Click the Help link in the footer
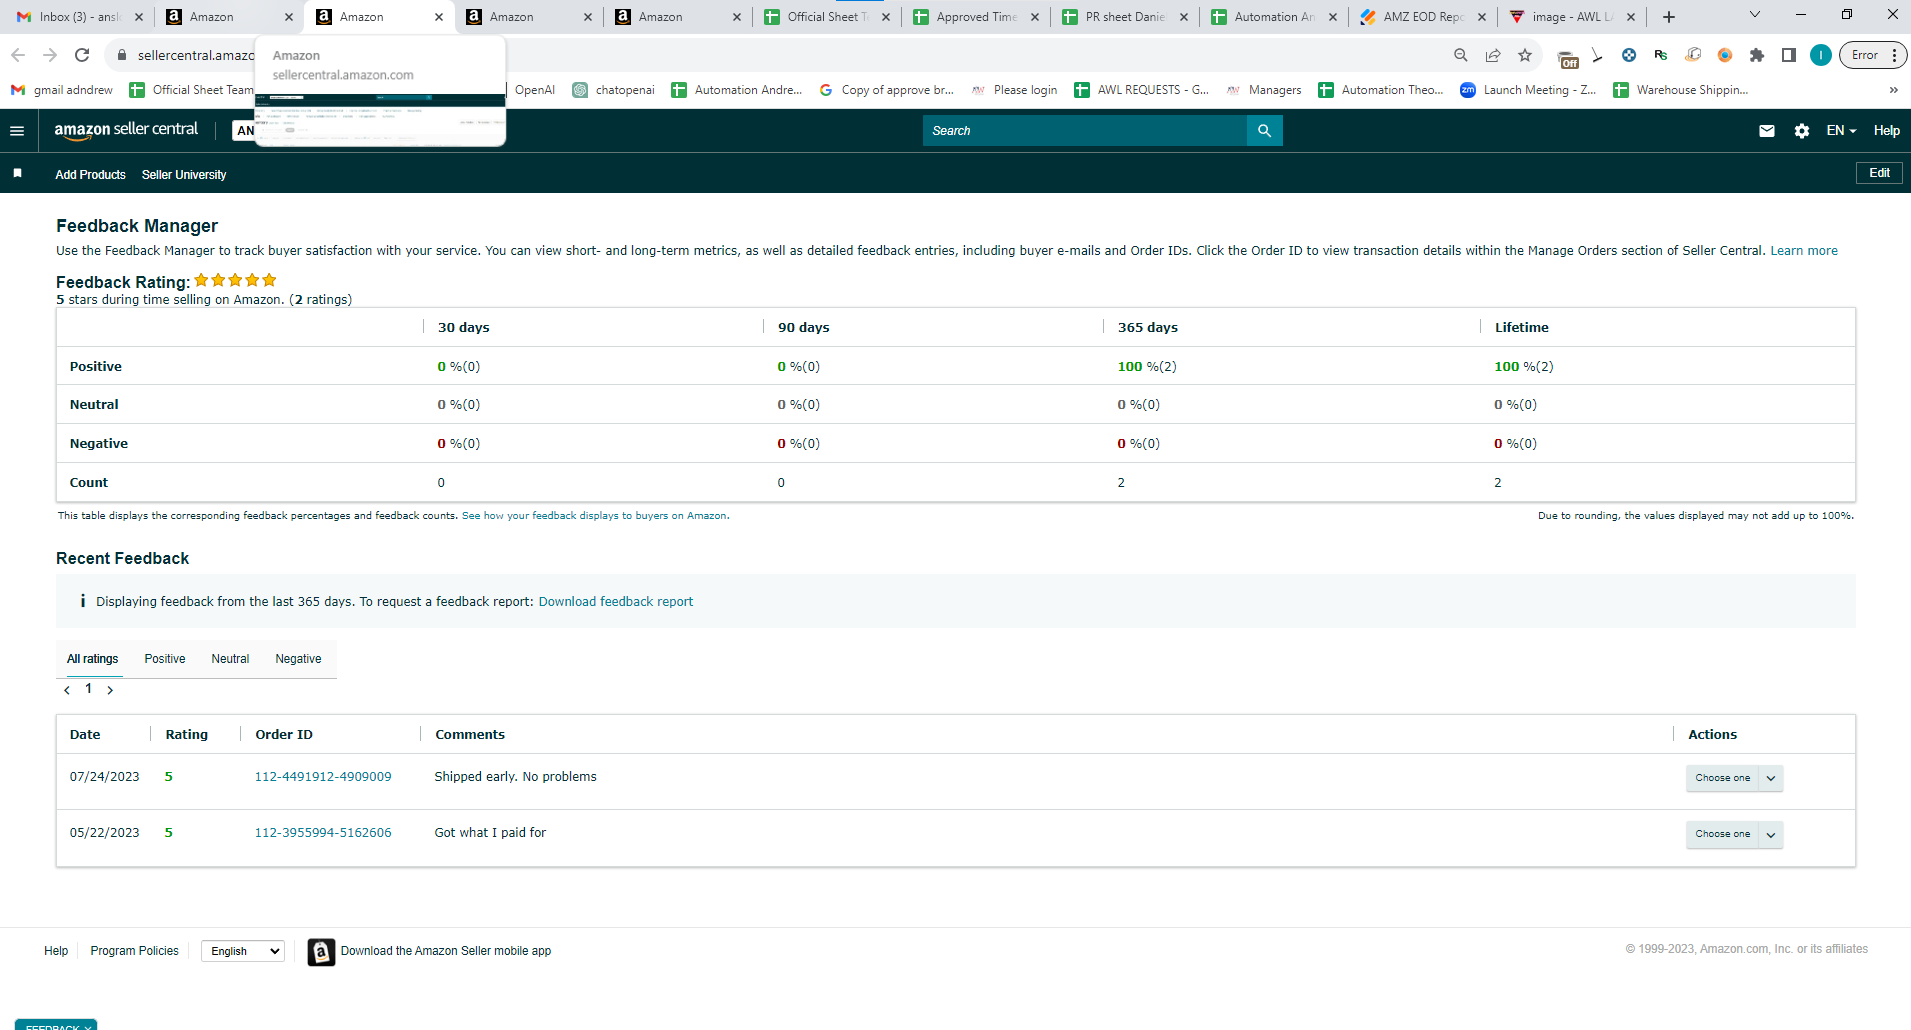 (x=56, y=951)
